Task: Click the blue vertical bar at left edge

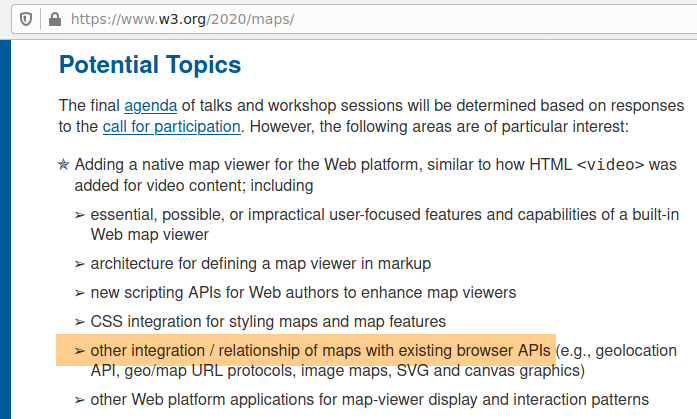Action: pos(4,230)
